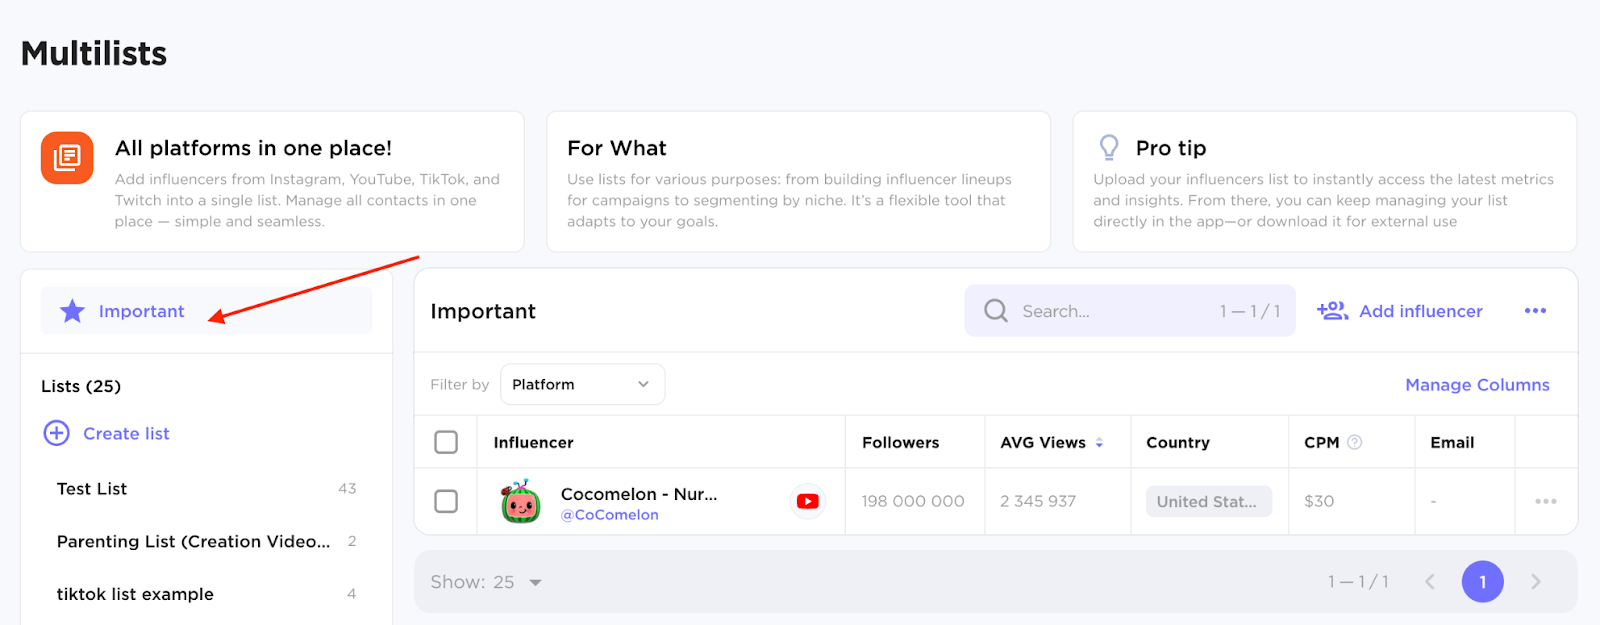Click the orange multilists icon
Viewport: 1600px width, 625px height.
(x=67, y=158)
